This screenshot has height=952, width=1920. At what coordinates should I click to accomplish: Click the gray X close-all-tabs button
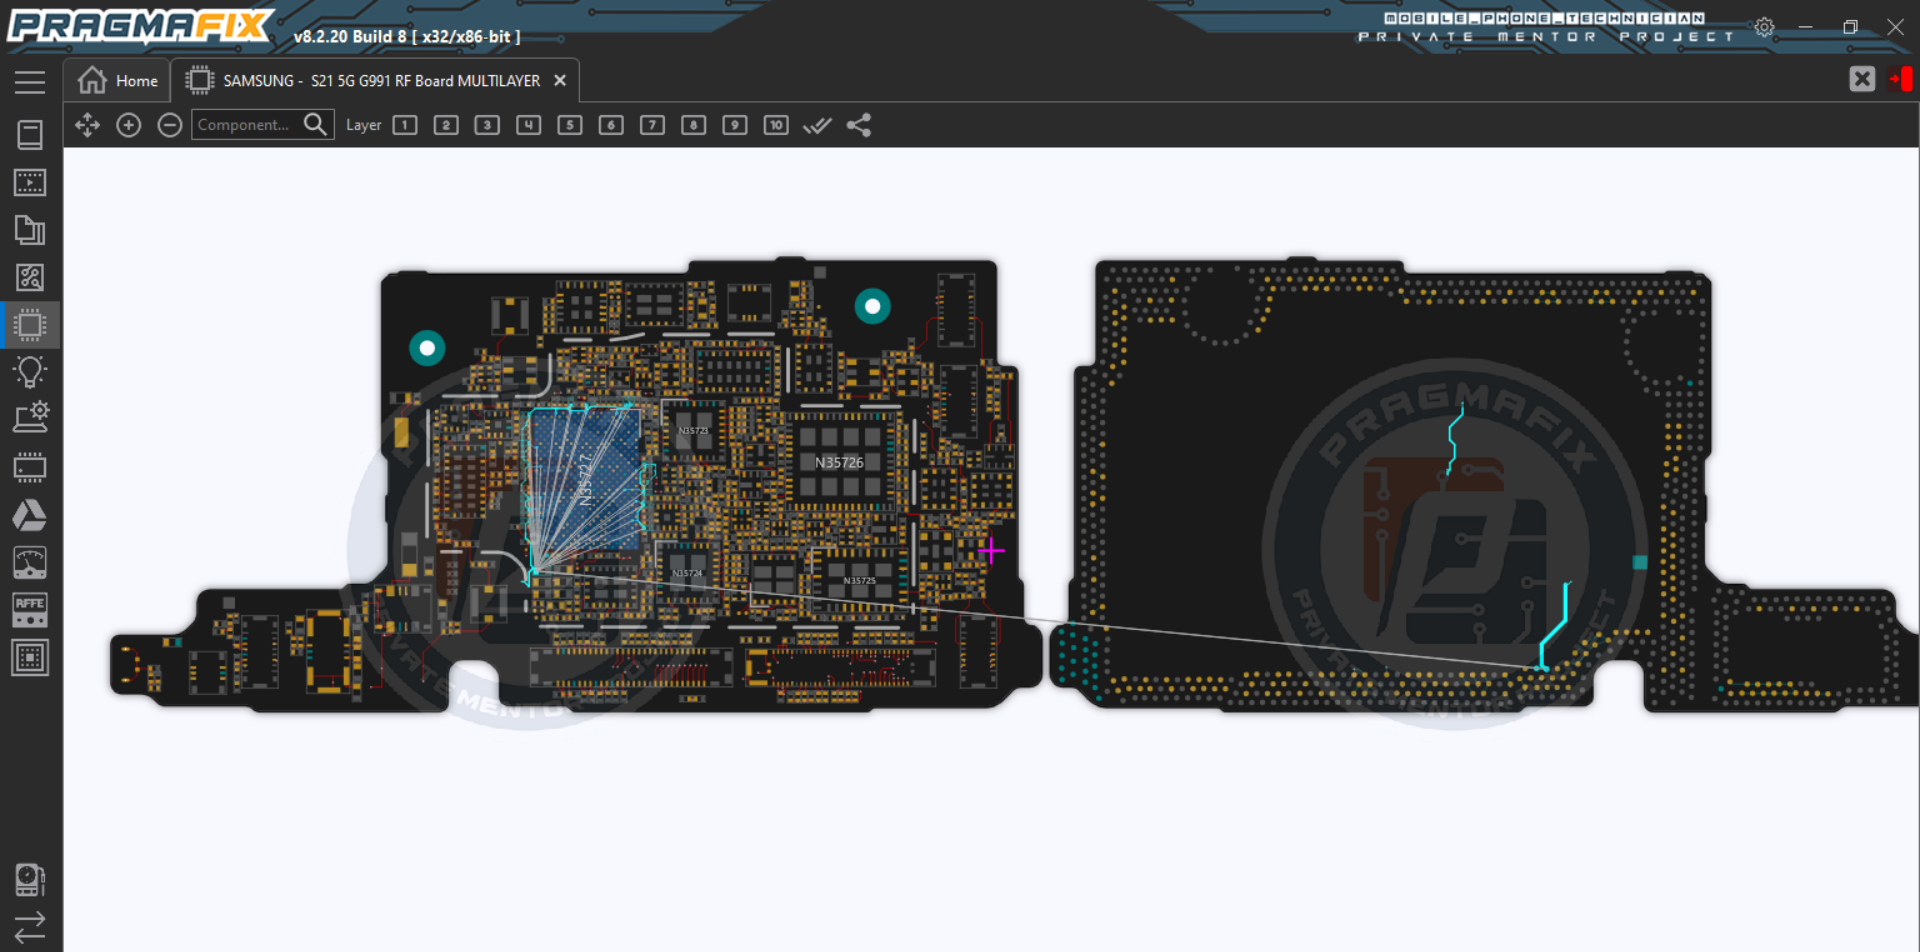1862,79
